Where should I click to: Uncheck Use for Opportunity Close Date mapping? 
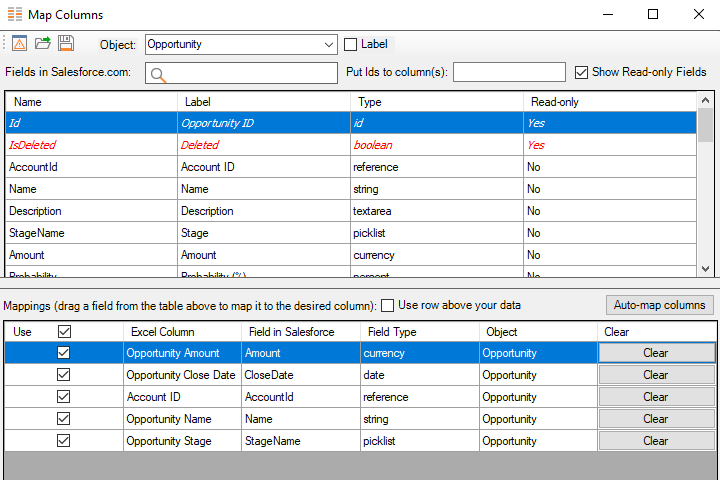click(63, 375)
